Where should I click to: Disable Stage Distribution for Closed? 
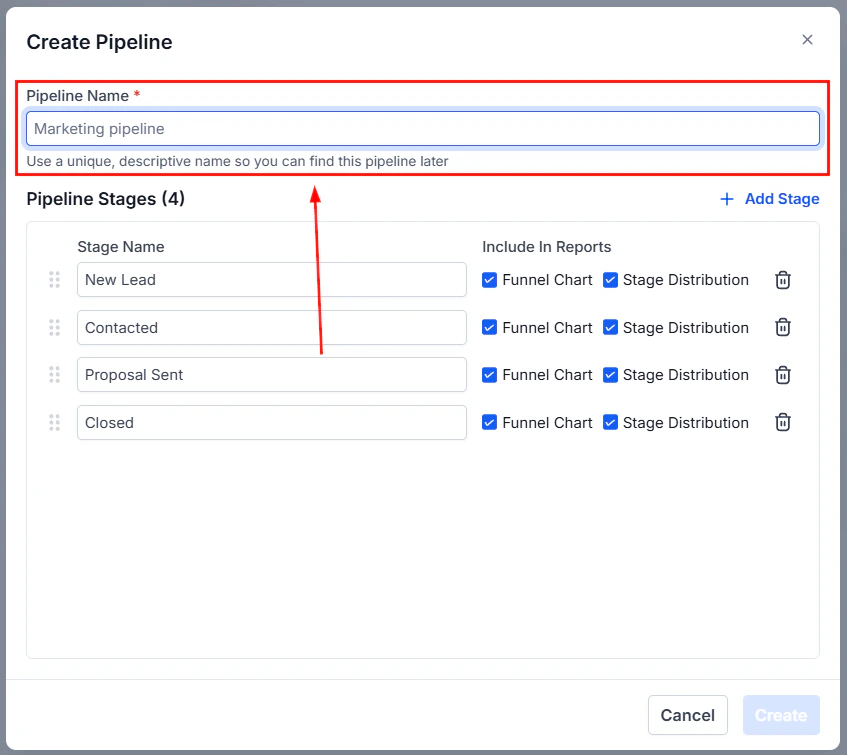(x=611, y=422)
